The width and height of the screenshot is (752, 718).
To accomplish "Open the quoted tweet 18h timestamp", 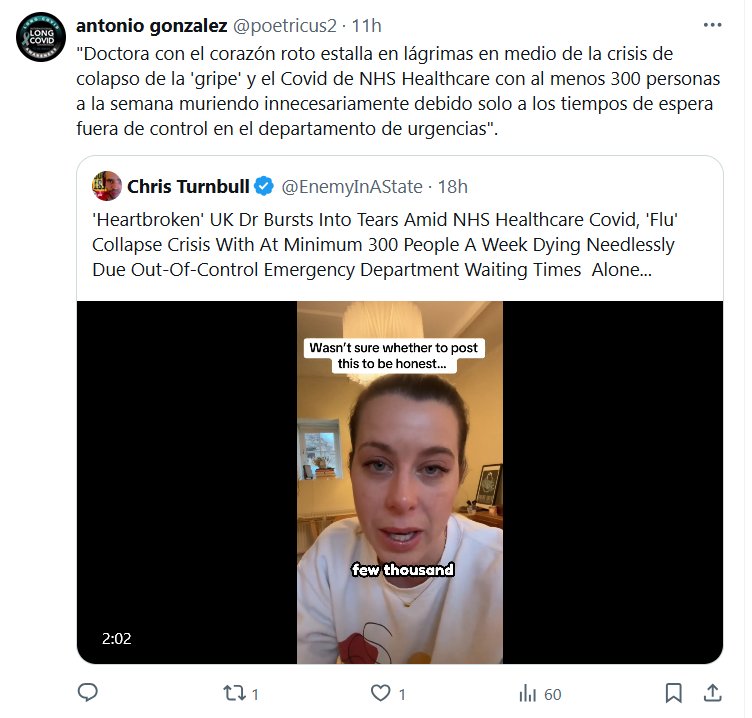I will tap(452, 187).
